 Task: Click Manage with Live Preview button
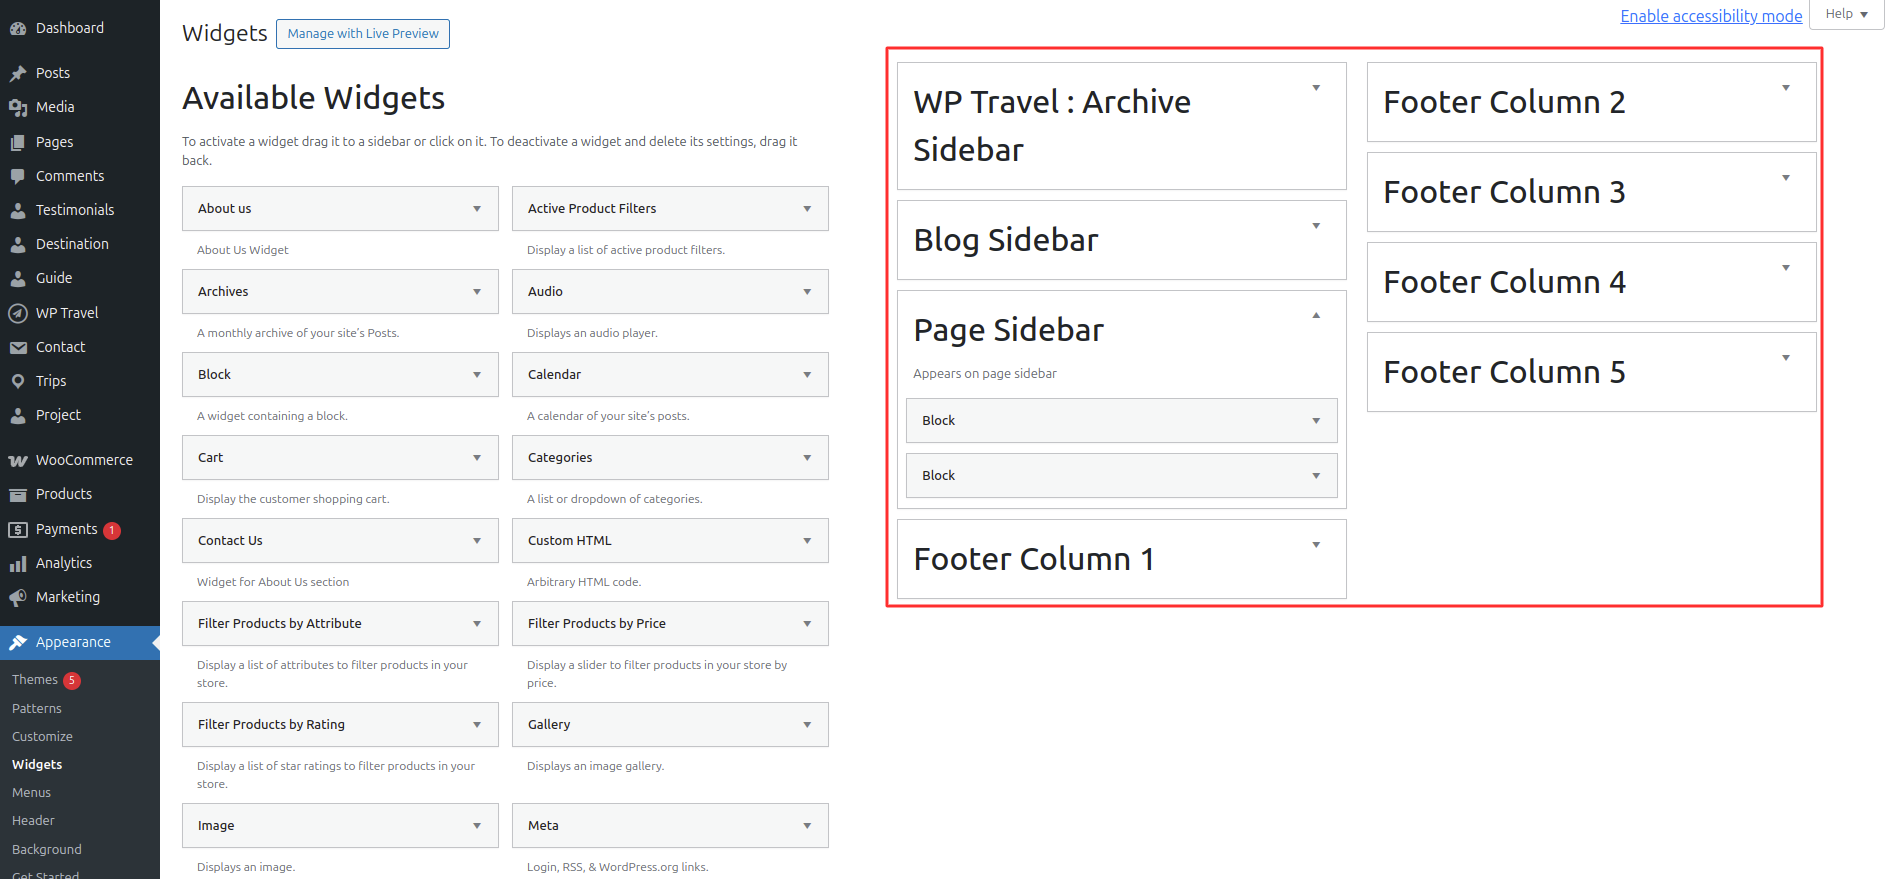pos(363,34)
